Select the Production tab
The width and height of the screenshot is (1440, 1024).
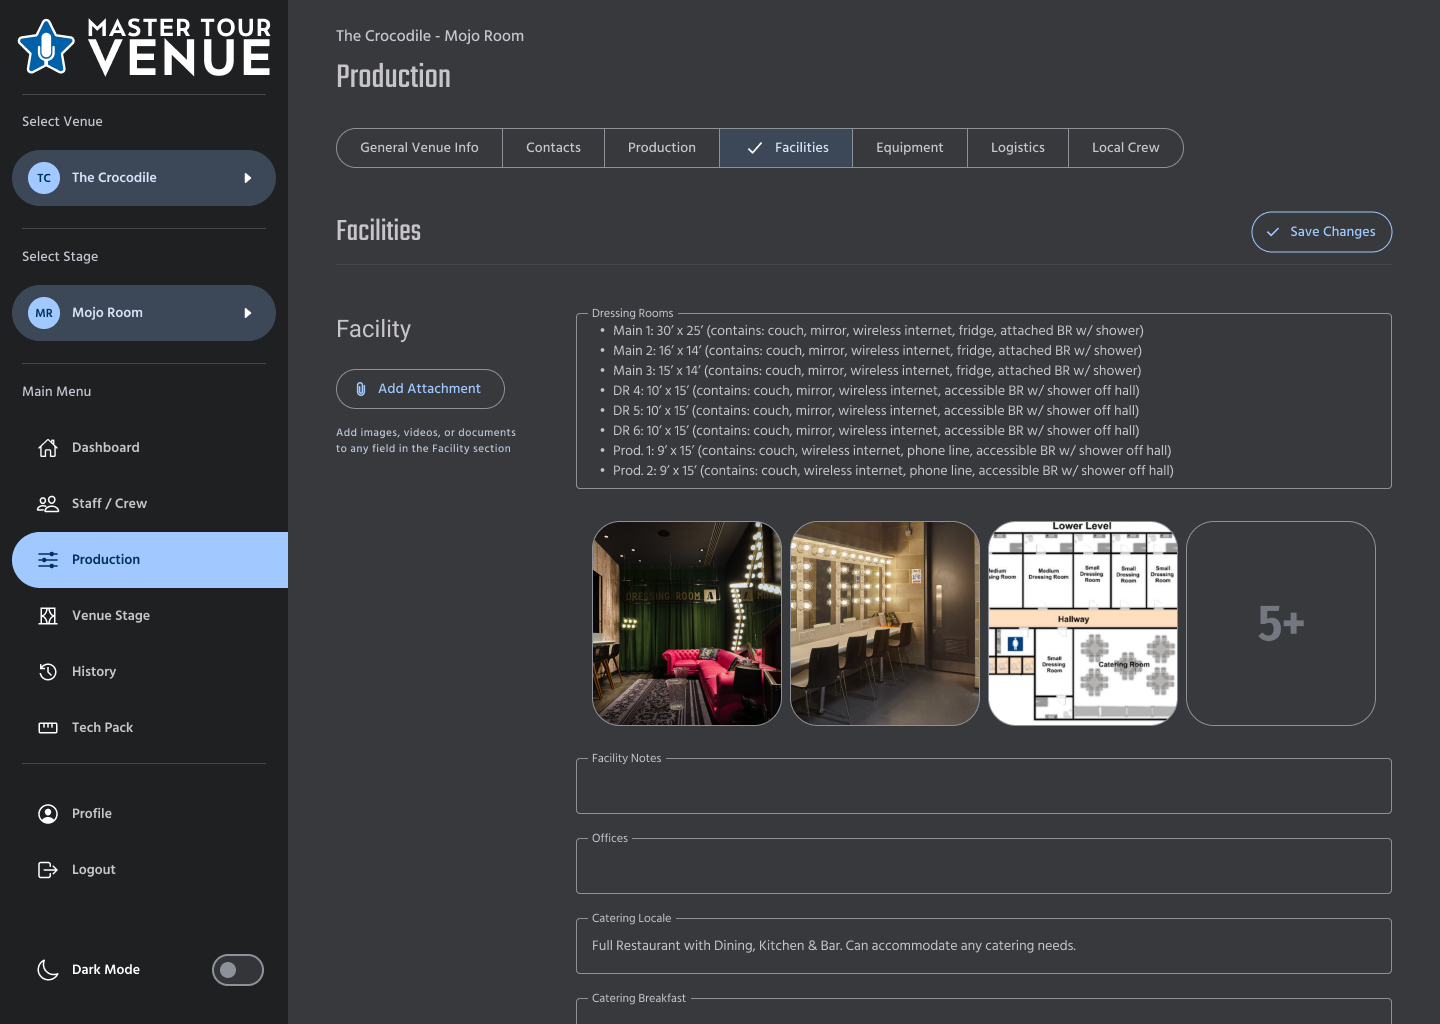coord(662,148)
